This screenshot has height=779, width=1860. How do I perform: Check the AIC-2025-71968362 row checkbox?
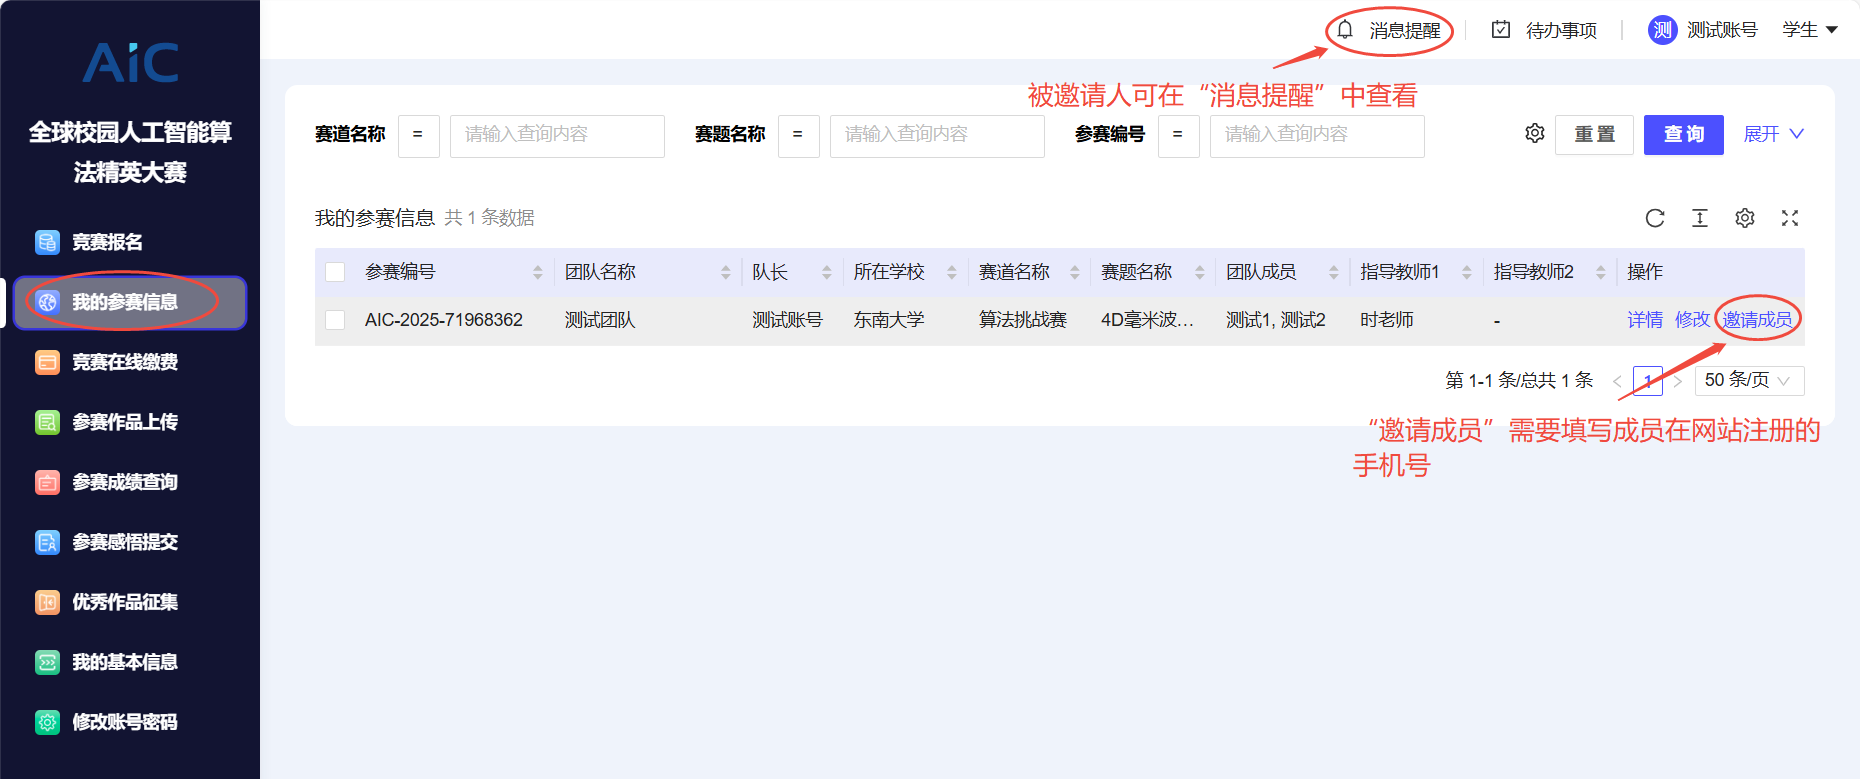(x=336, y=320)
